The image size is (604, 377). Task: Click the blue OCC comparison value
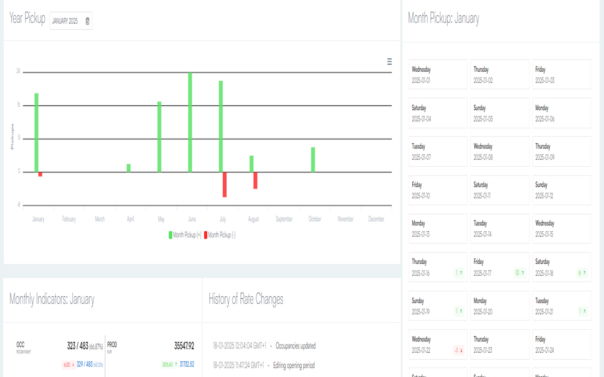89,364
